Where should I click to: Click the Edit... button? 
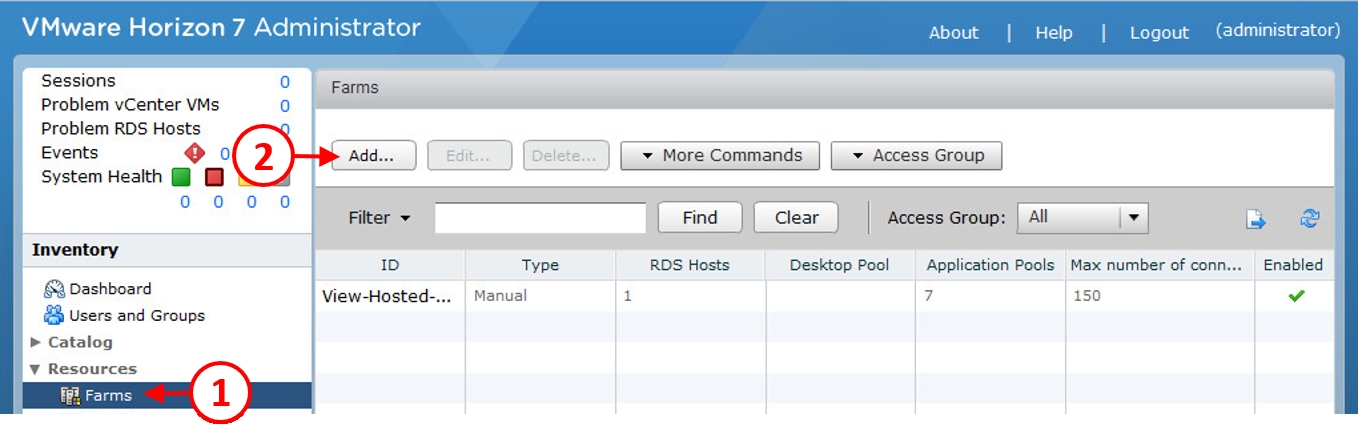point(470,156)
